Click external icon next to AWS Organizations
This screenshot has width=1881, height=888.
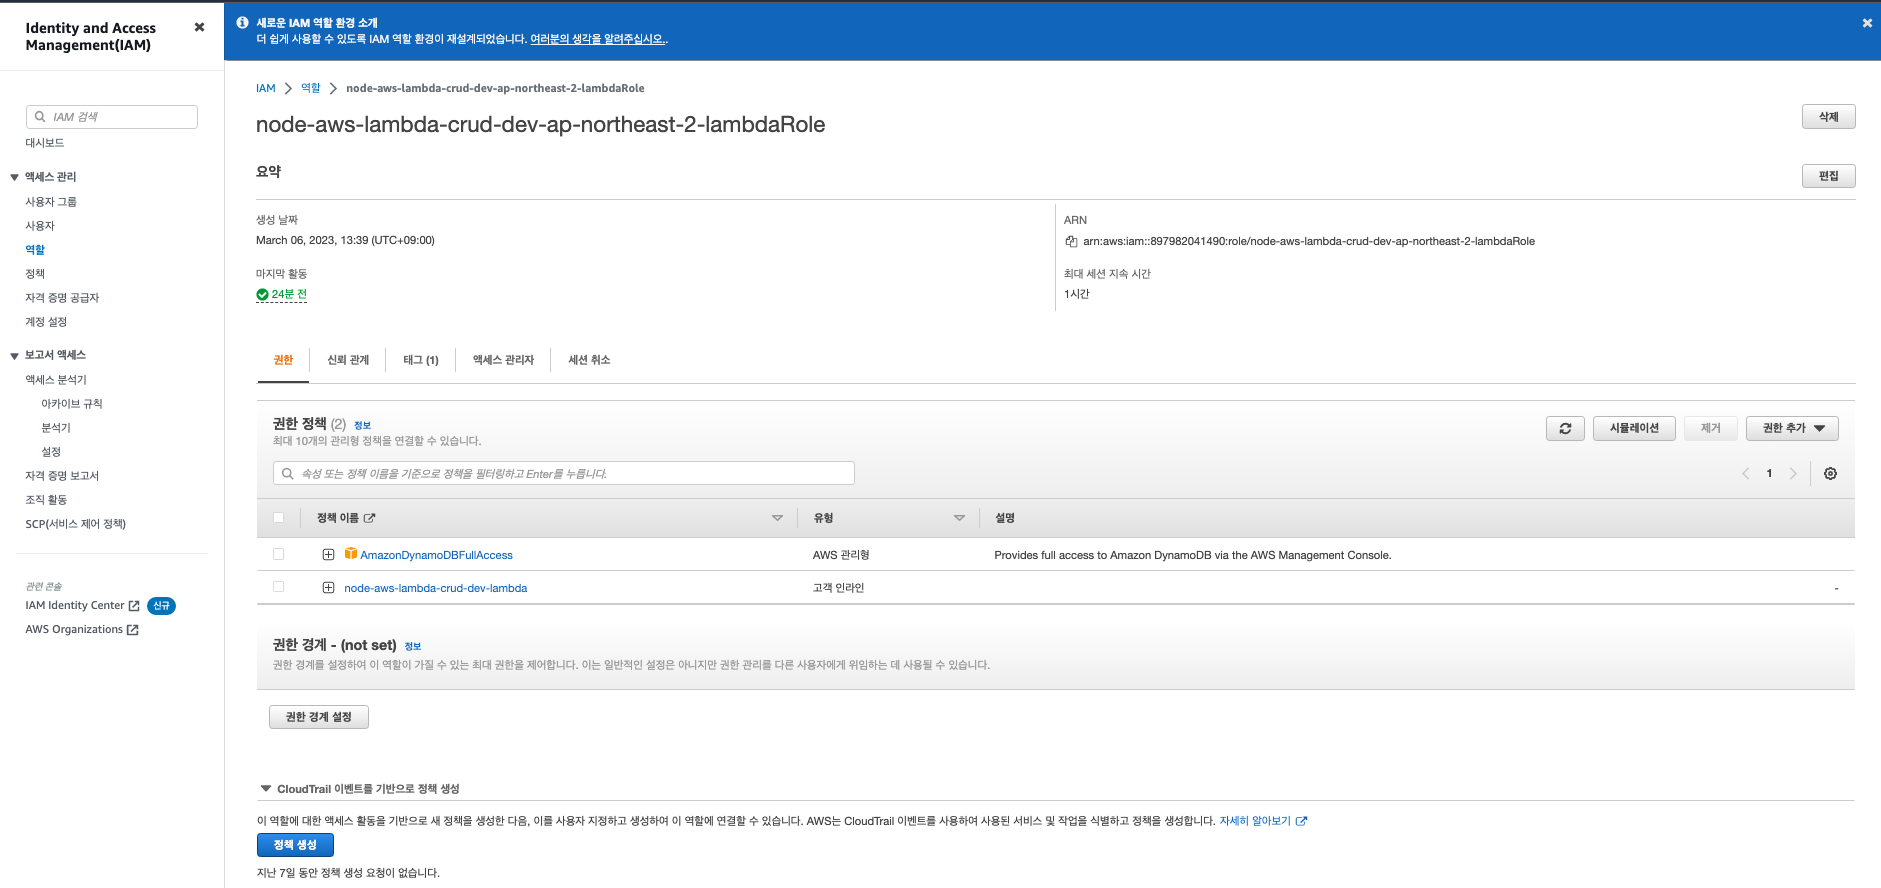point(133,630)
